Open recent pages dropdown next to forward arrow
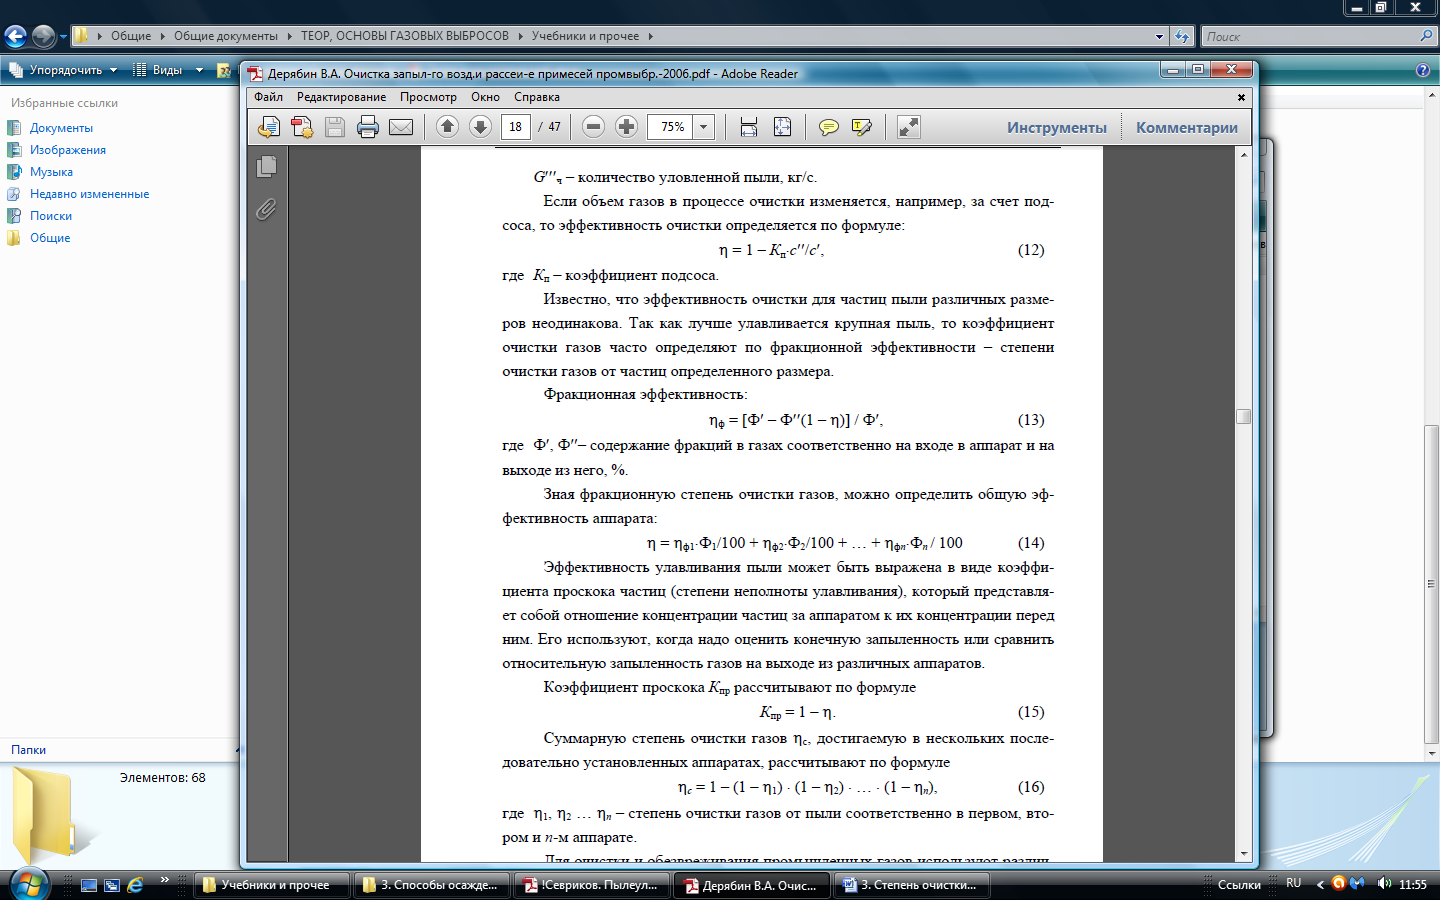Image resolution: width=1440 pixels, height=900 pixels. tap(63, 37)
